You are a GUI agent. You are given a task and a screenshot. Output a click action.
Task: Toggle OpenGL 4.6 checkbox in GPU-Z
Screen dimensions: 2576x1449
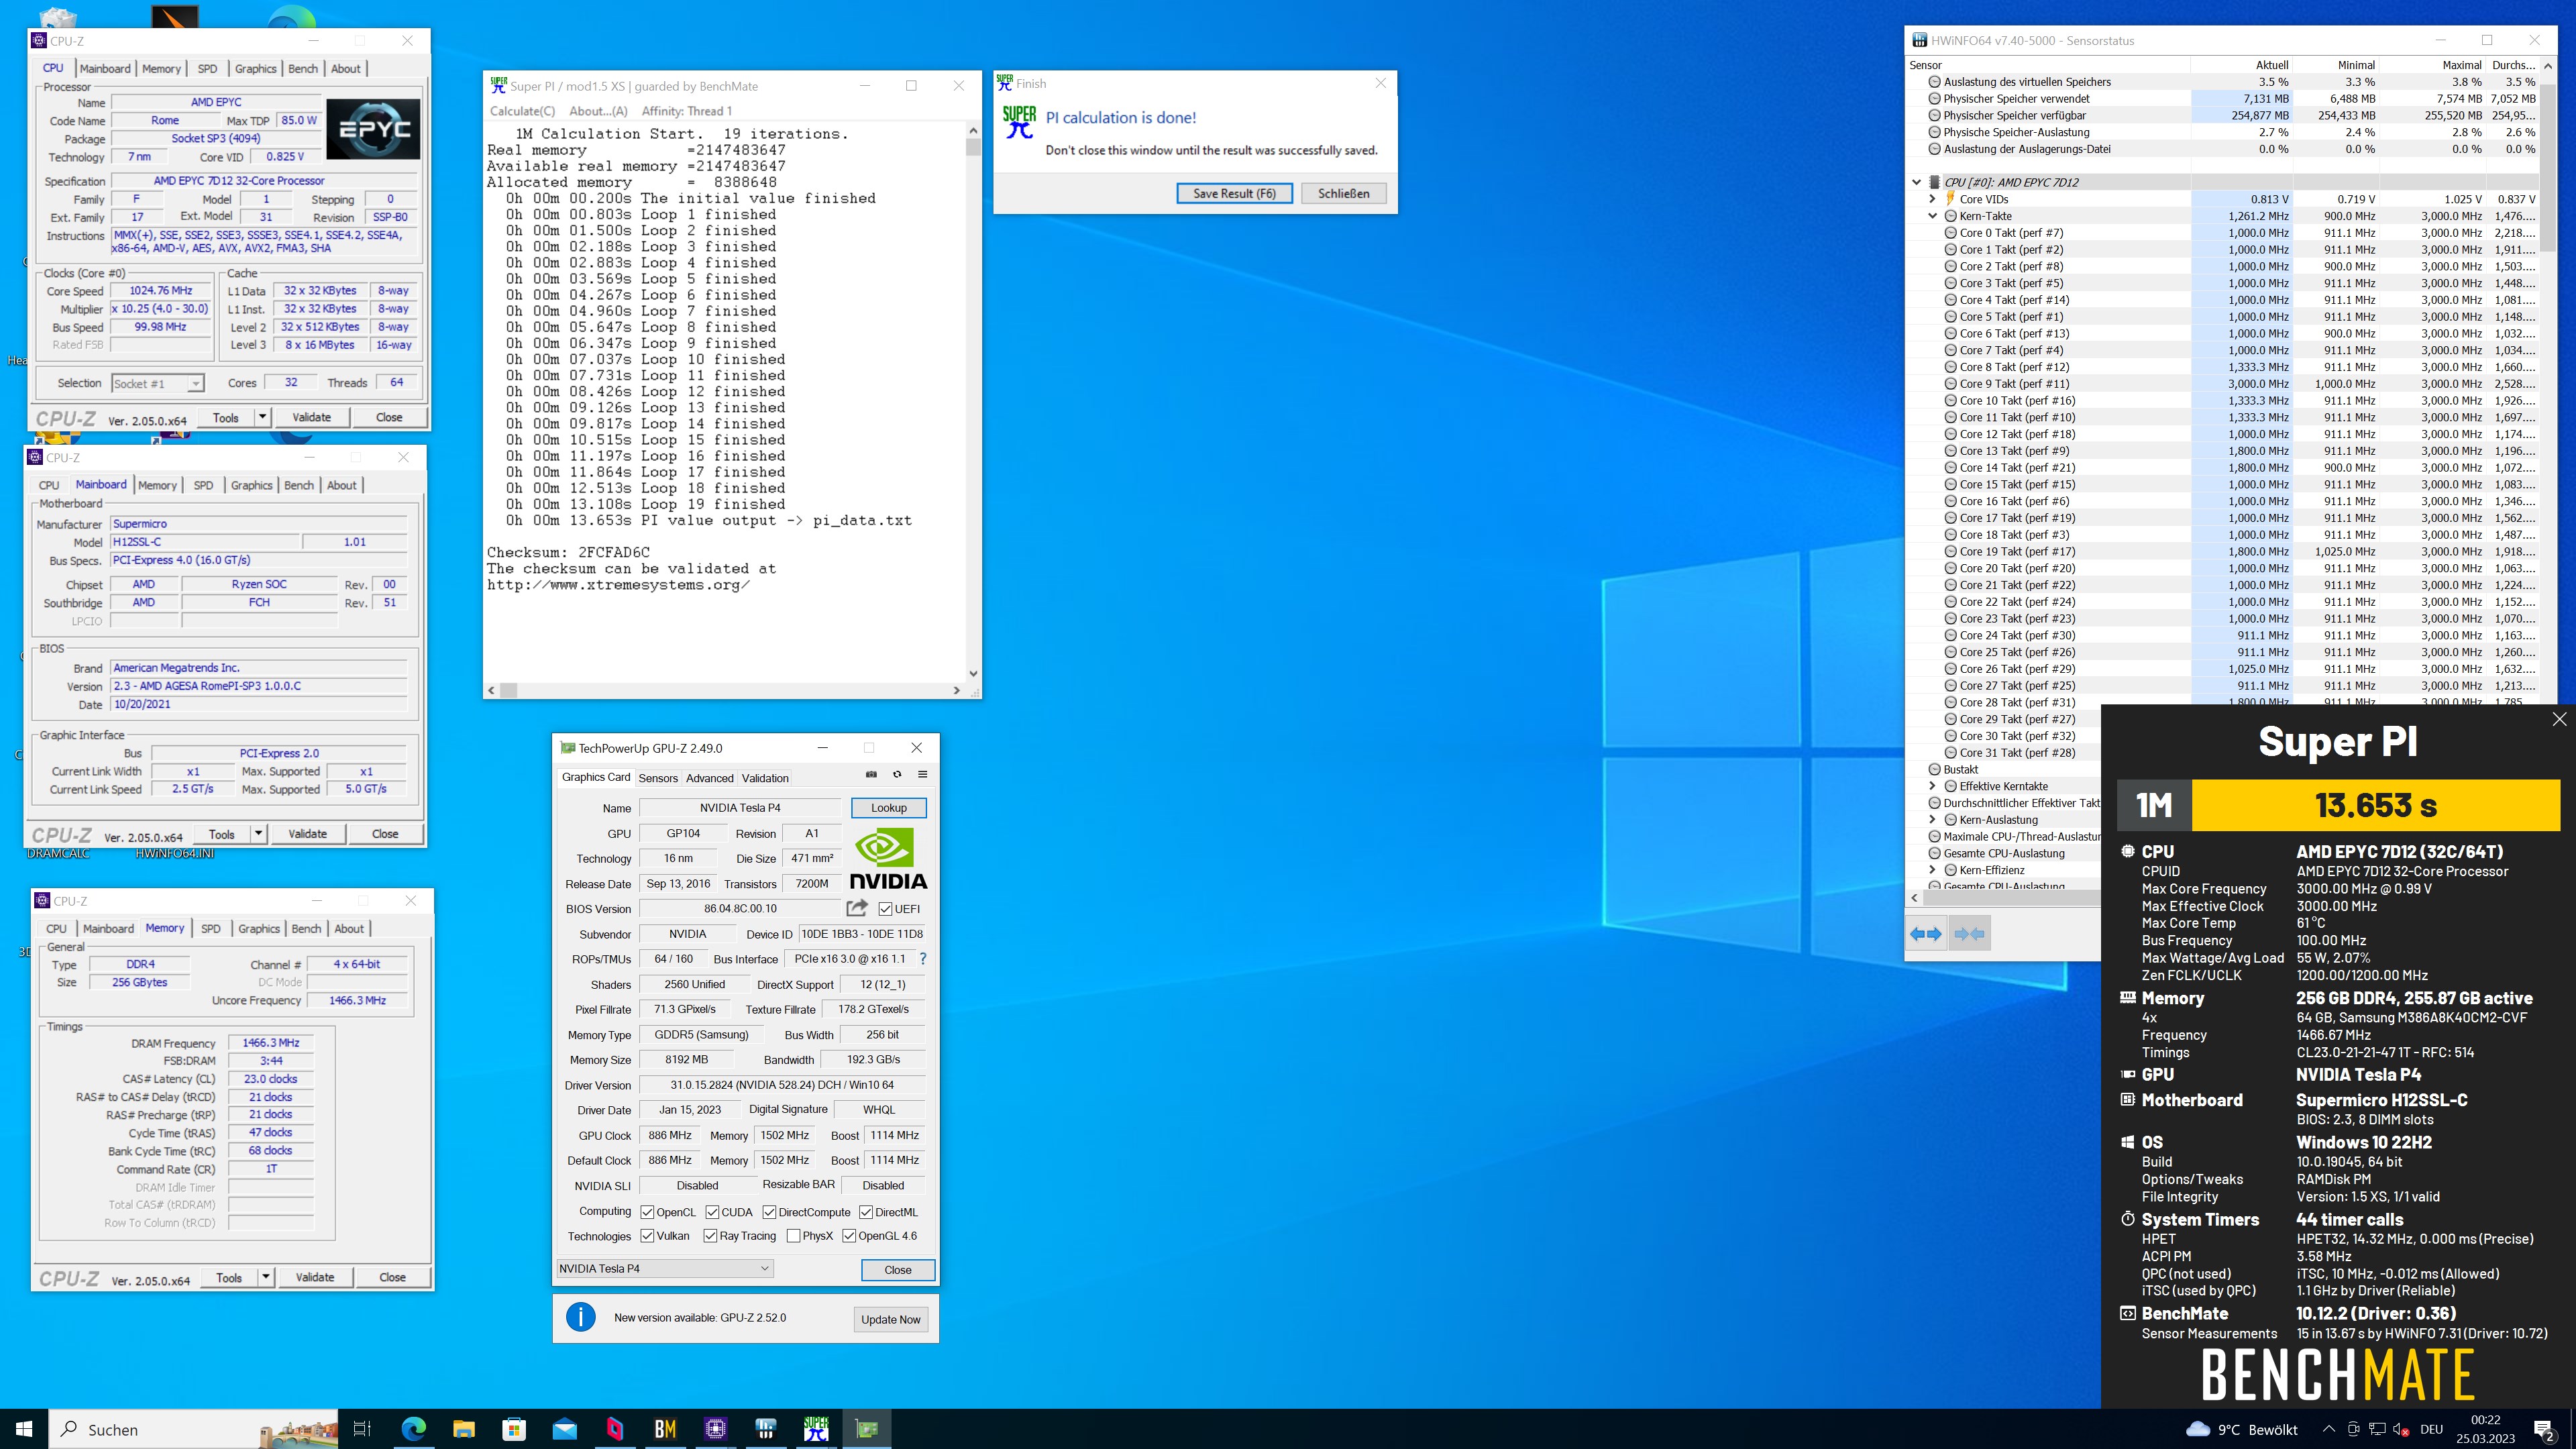click(849, 1236)
